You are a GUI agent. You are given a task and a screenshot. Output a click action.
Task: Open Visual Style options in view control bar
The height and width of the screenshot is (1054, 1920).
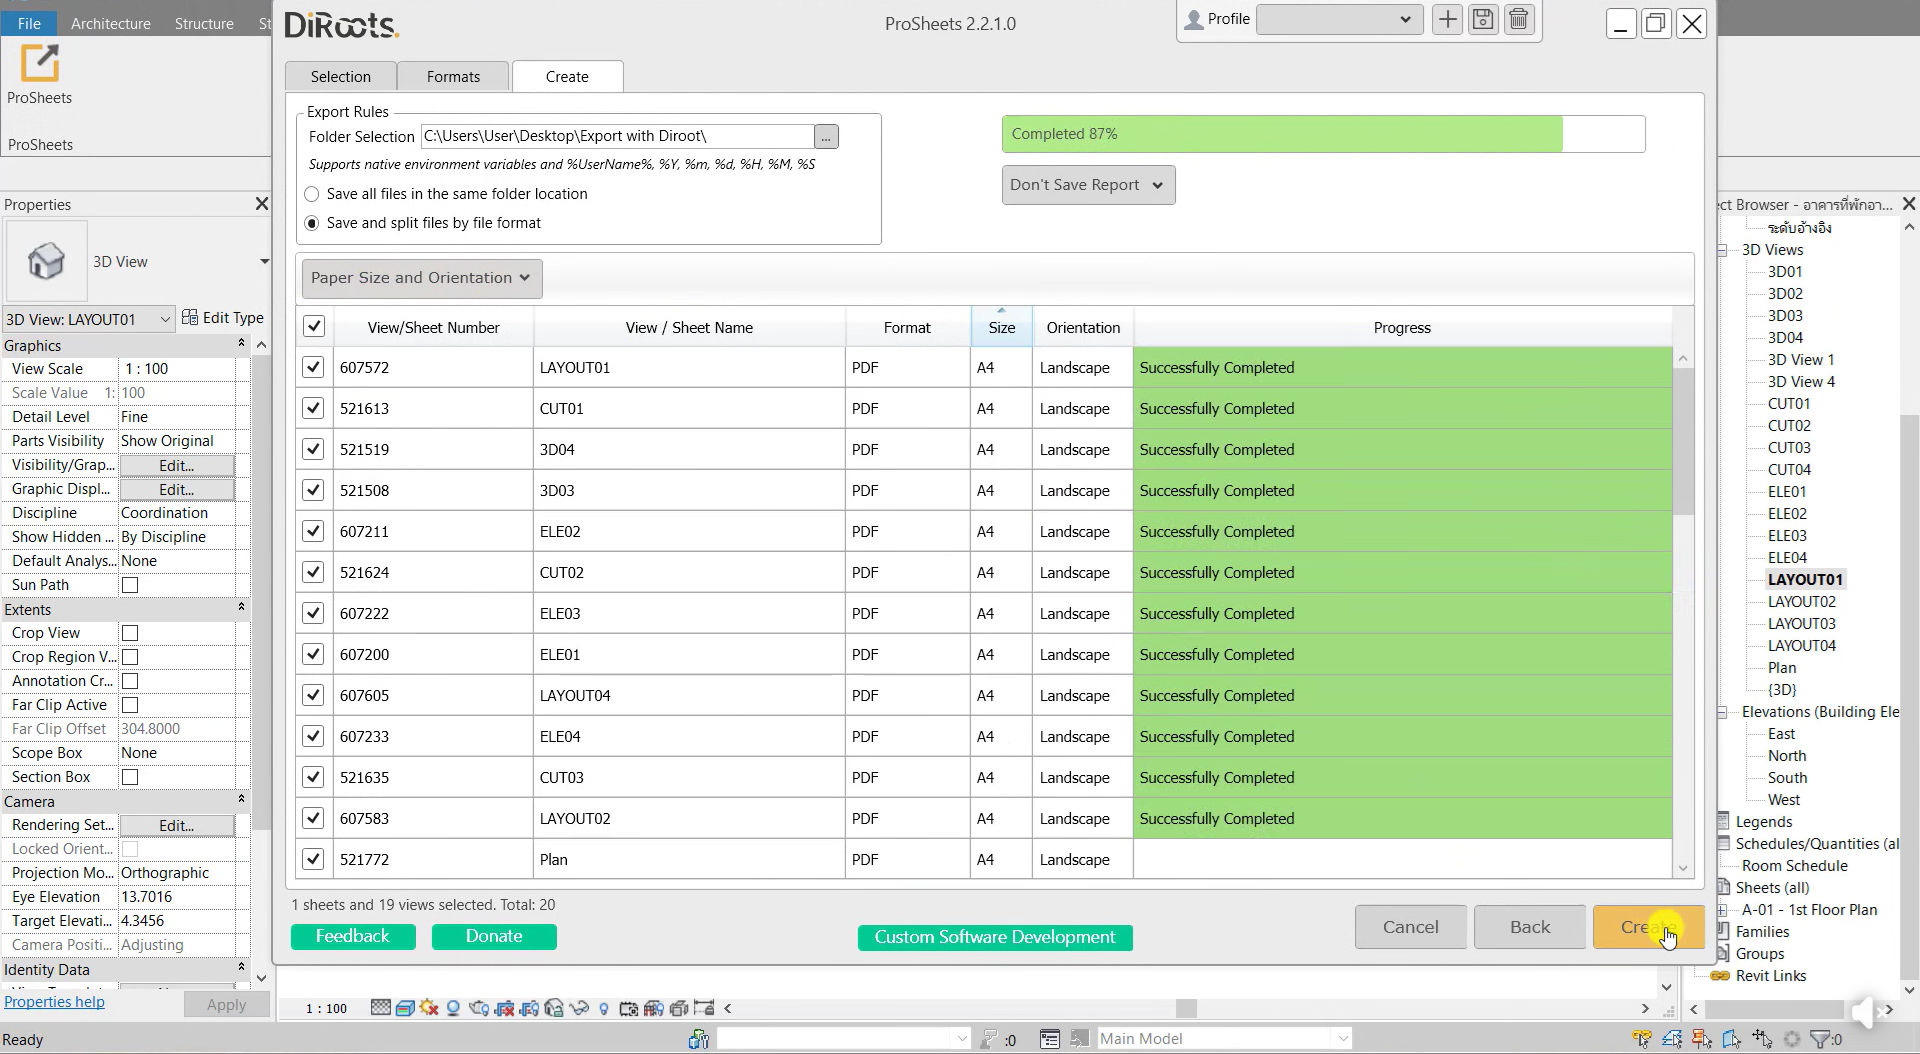click(x=405, y=1008)
